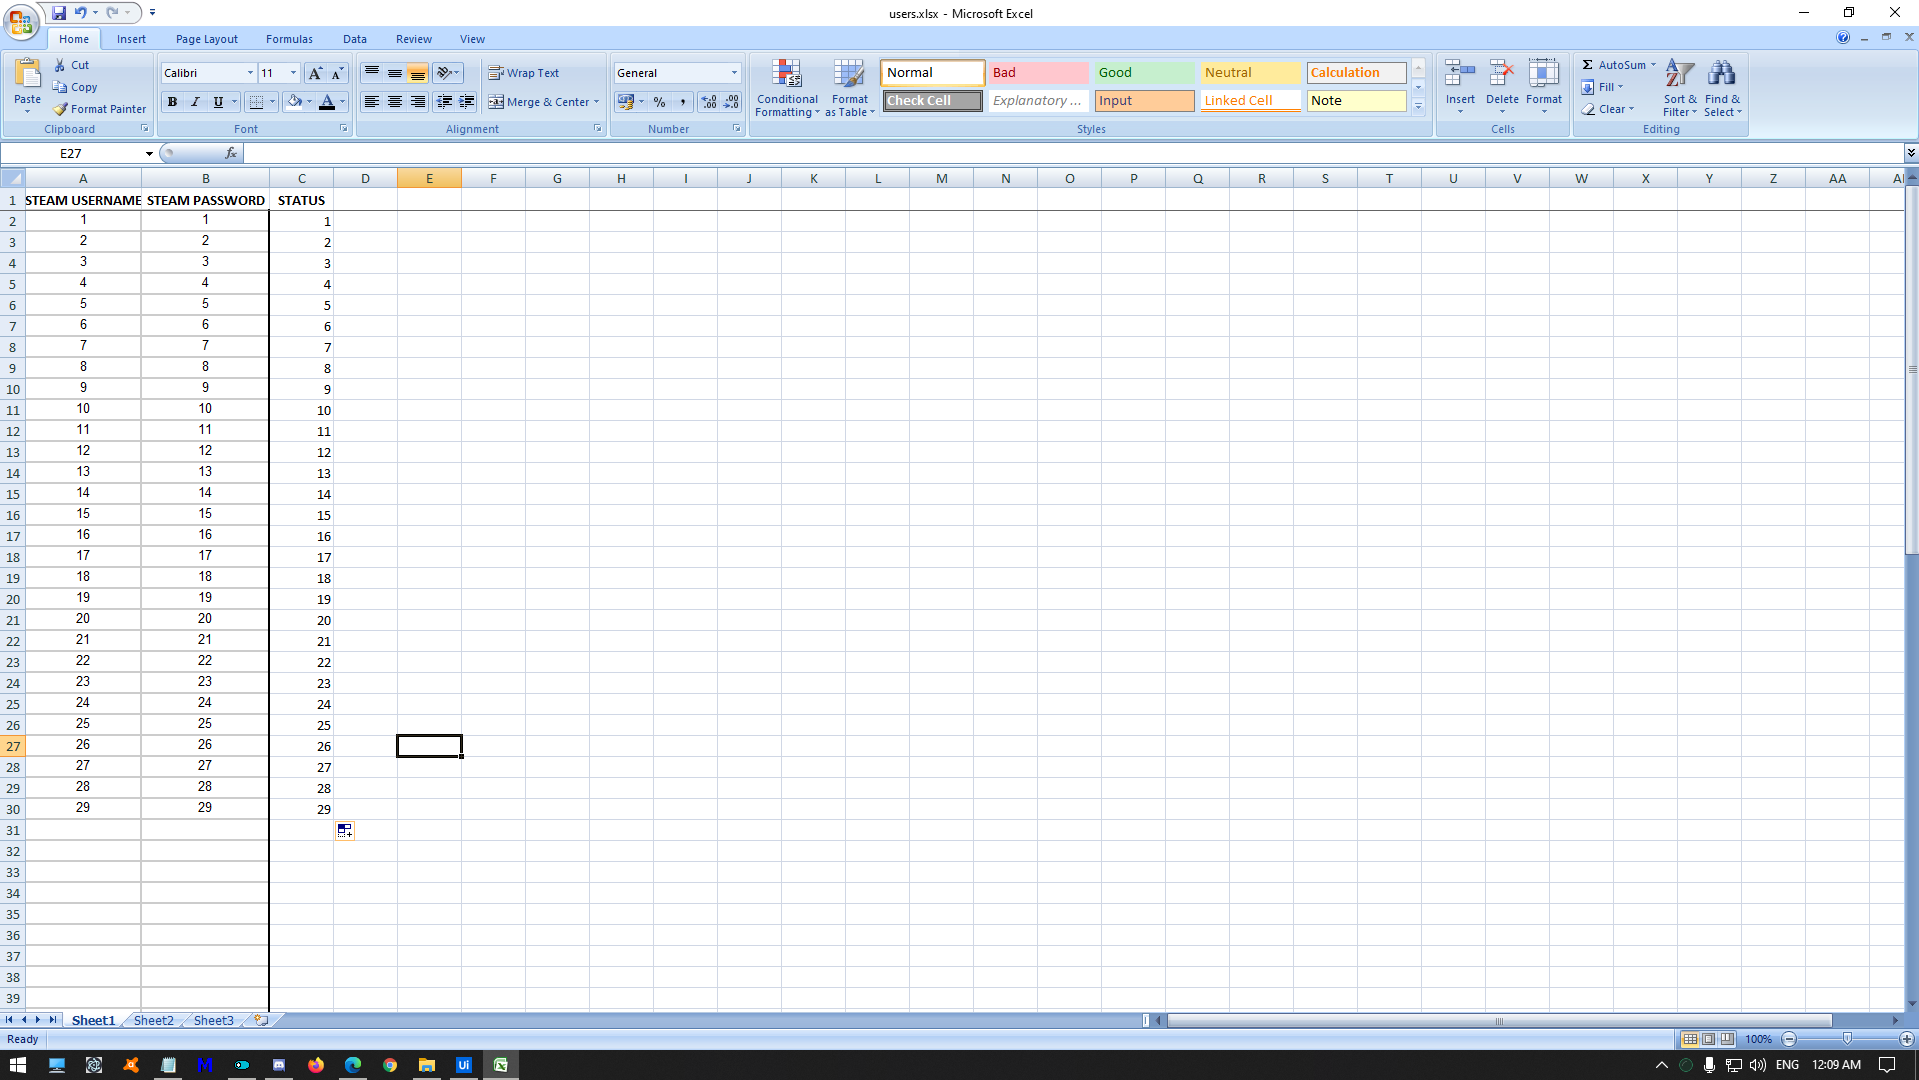Screen dimensions: 1919x1080
Task: Apply Percent Style number format
Action: pos(659,102)
